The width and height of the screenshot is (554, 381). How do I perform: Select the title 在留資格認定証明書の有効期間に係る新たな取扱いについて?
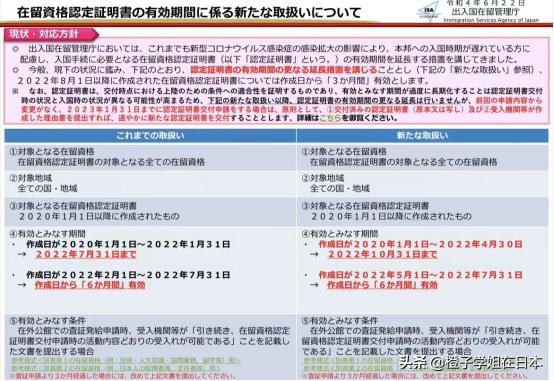pos(189,13)
